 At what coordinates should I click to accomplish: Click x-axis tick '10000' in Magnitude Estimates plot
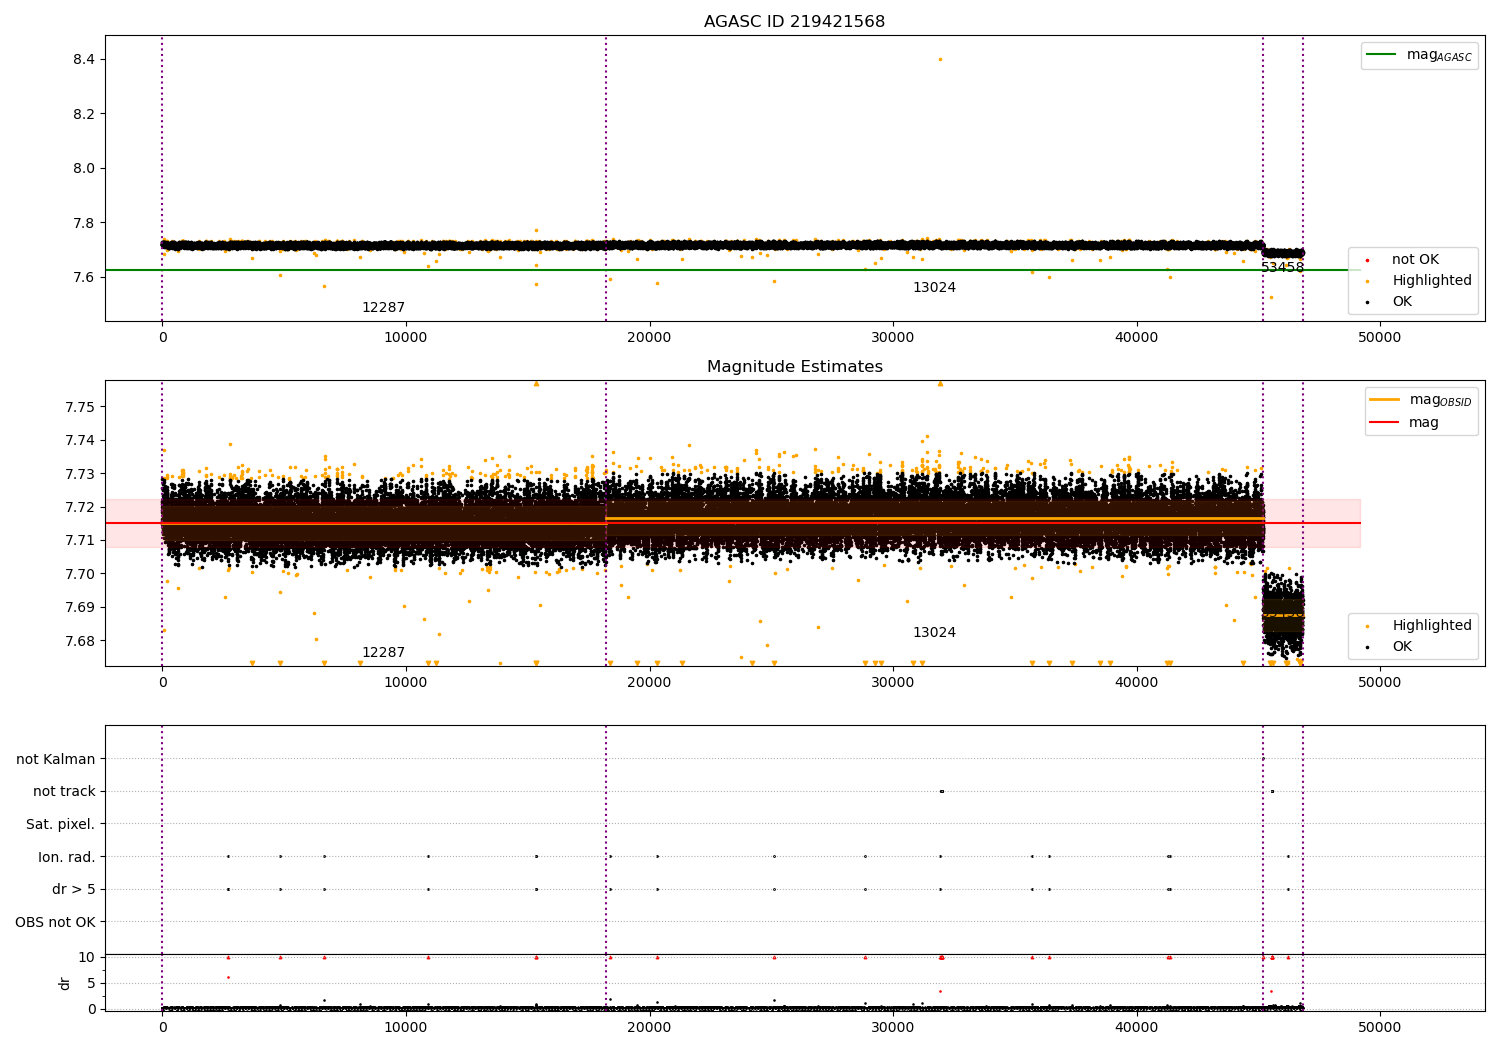pos(406,683)
